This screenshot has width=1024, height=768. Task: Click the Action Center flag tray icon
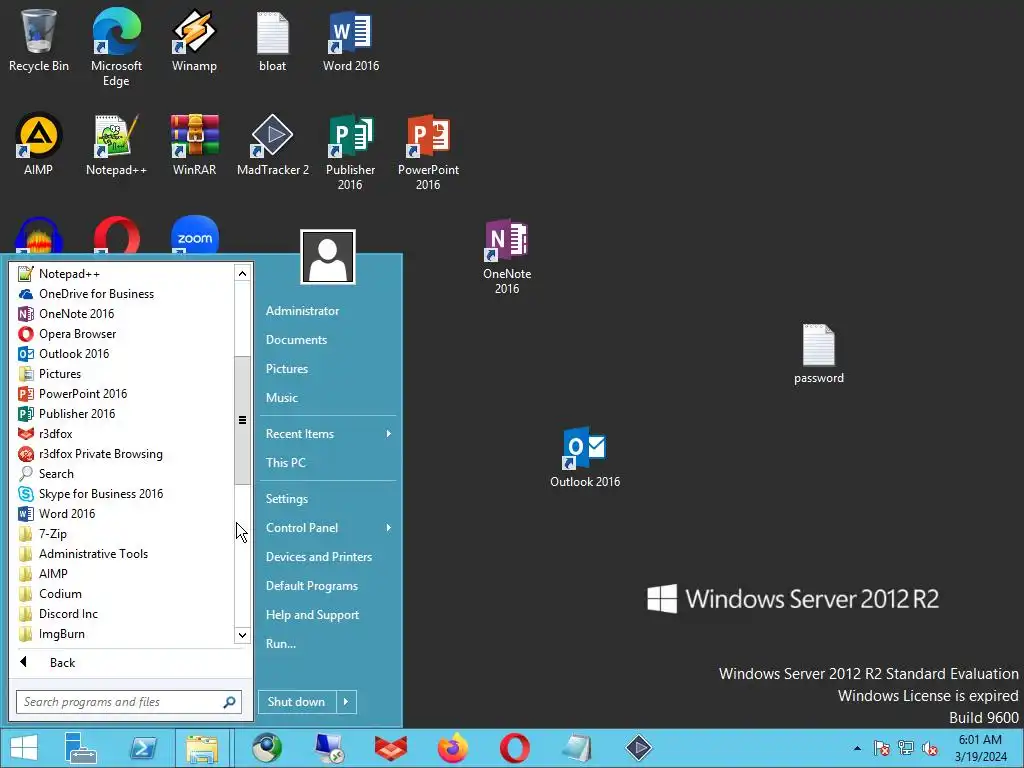(x=882, y=748)
